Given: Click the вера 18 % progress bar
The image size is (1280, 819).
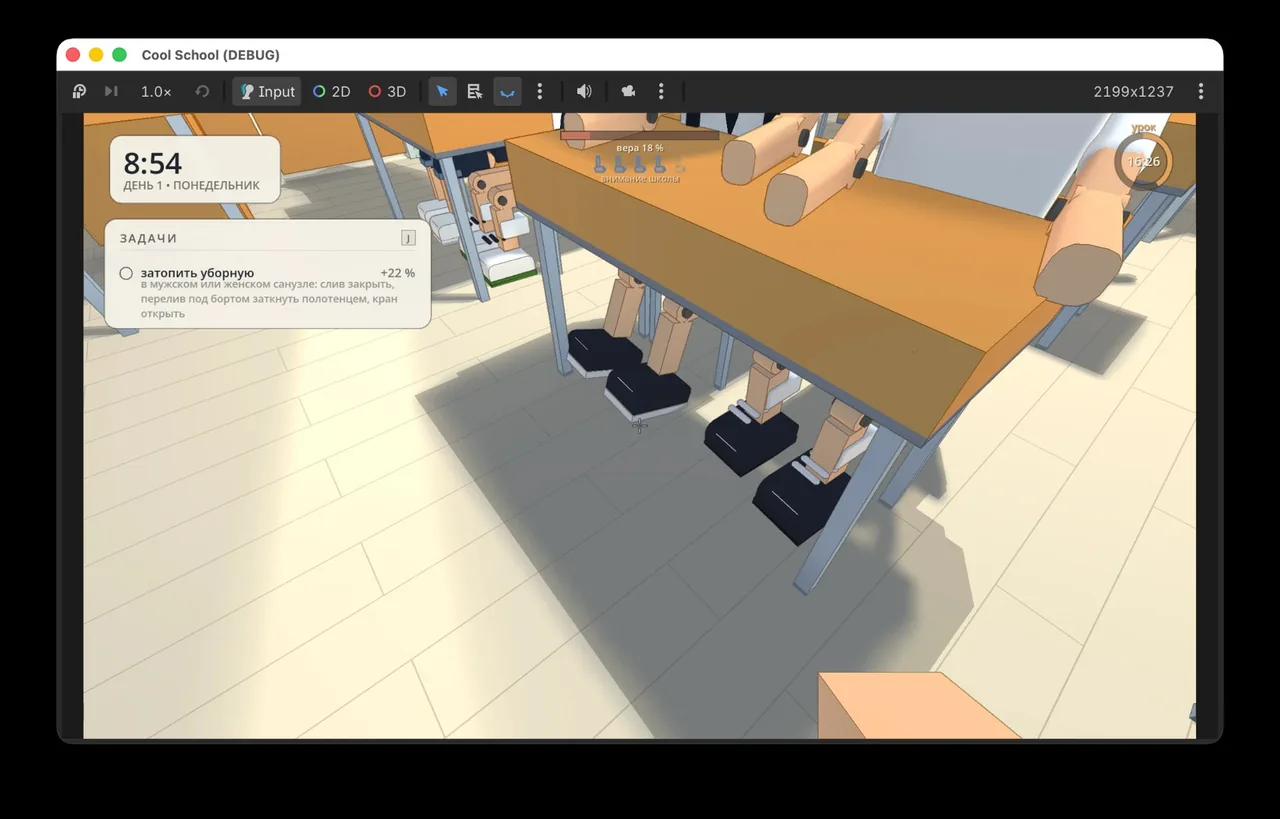Looking at the screenshot, I should [x=639, y=135].
